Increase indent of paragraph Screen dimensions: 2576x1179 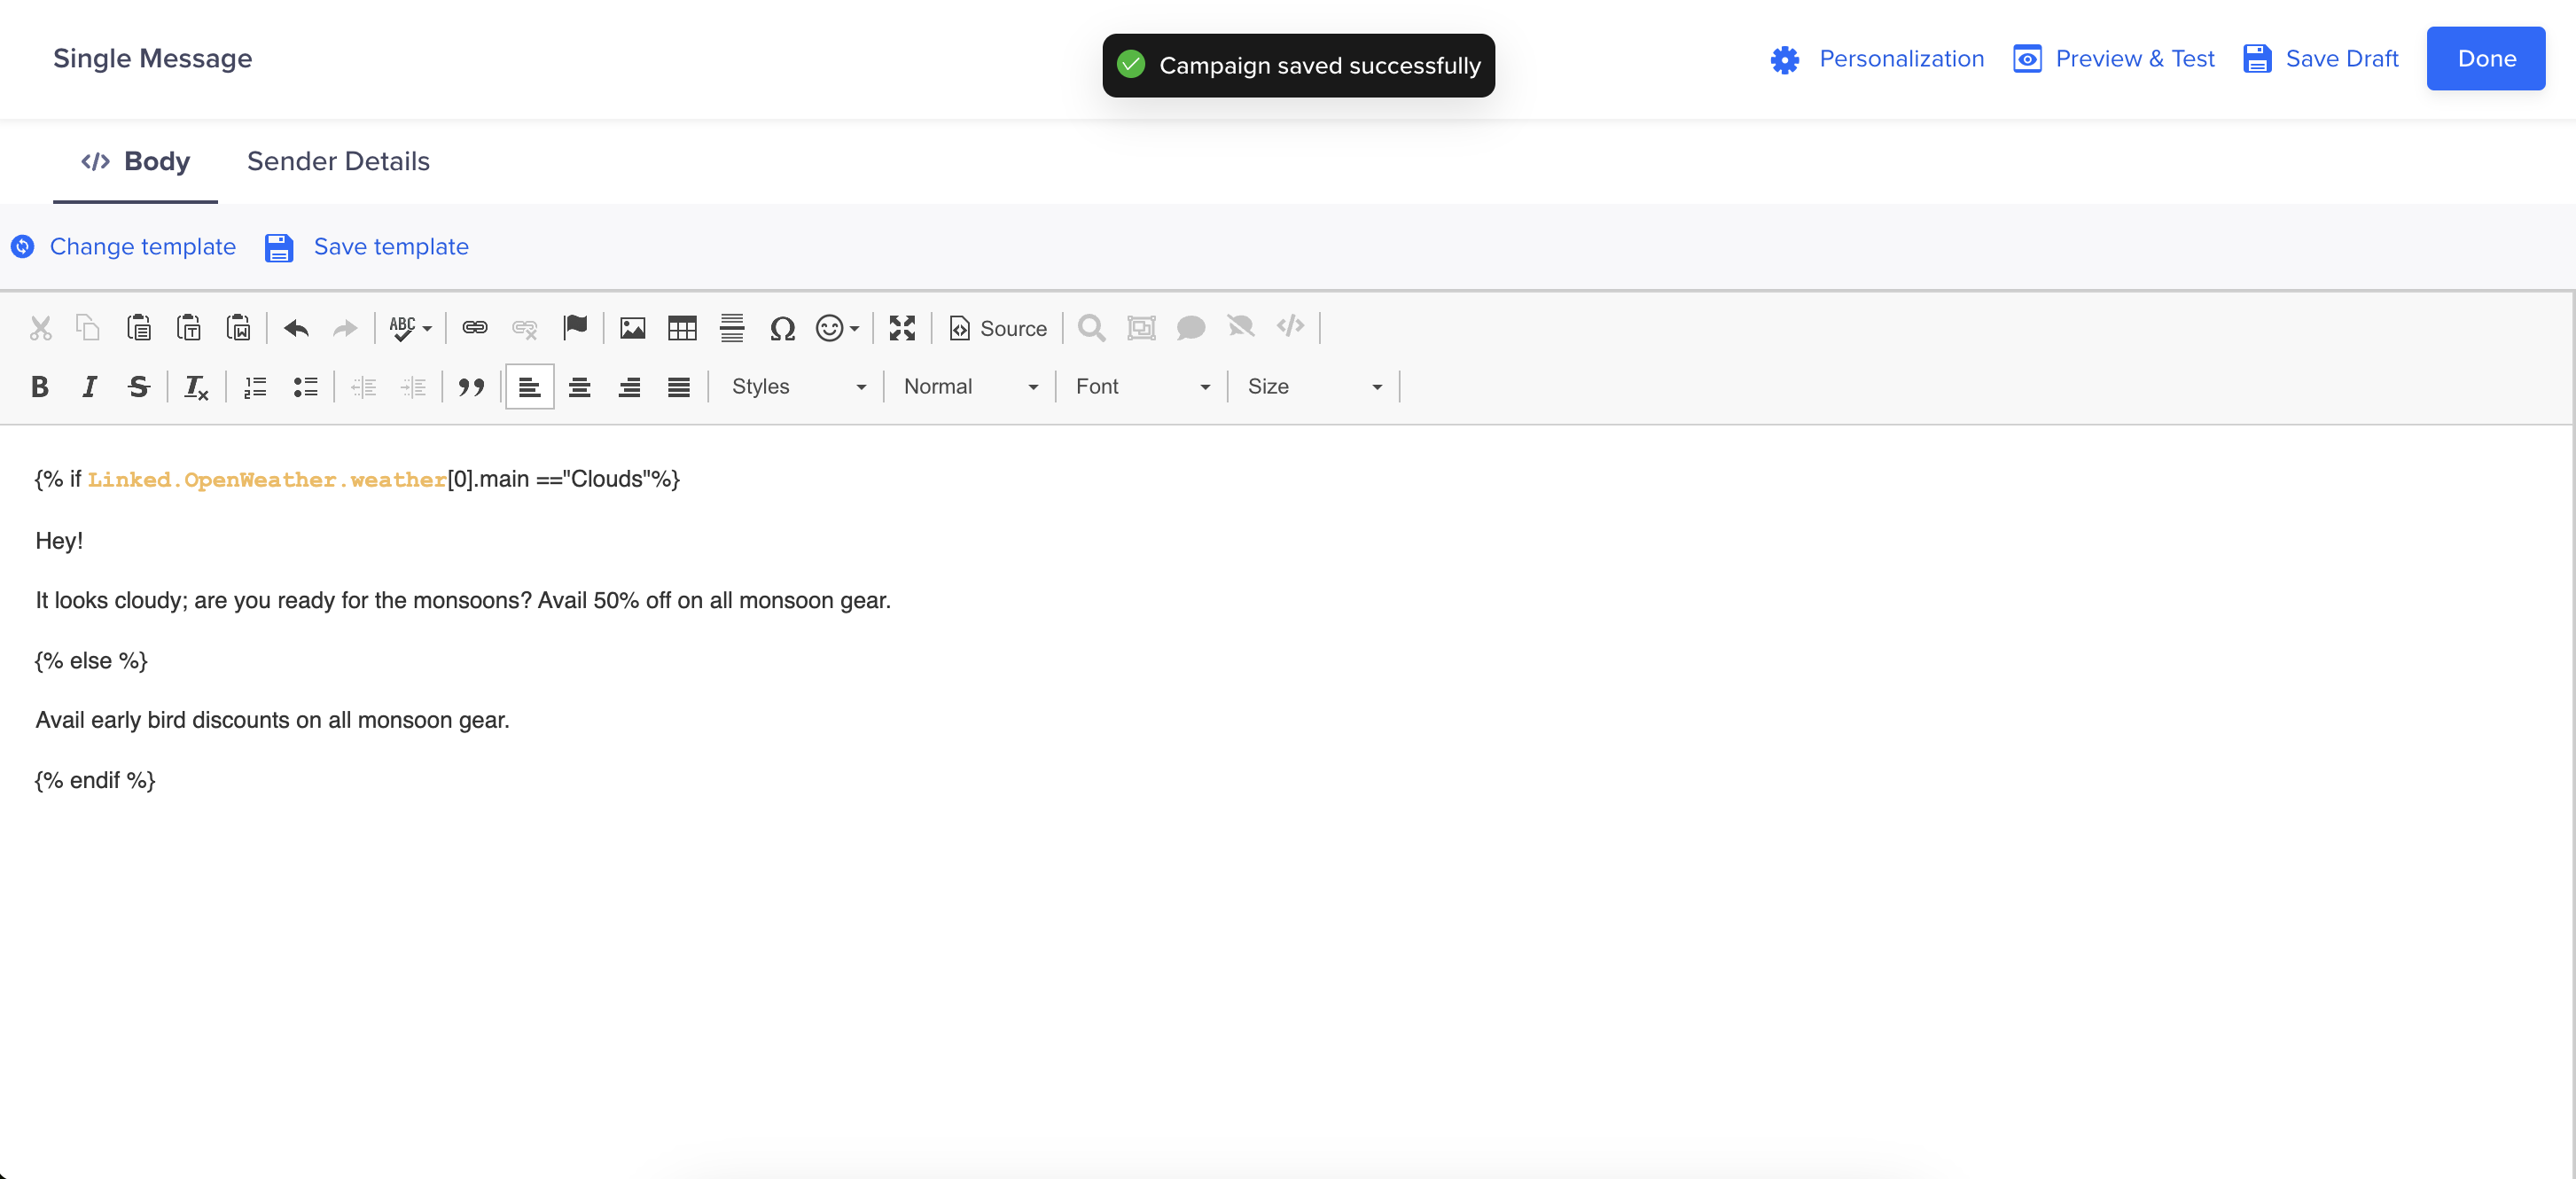[413, 387]
